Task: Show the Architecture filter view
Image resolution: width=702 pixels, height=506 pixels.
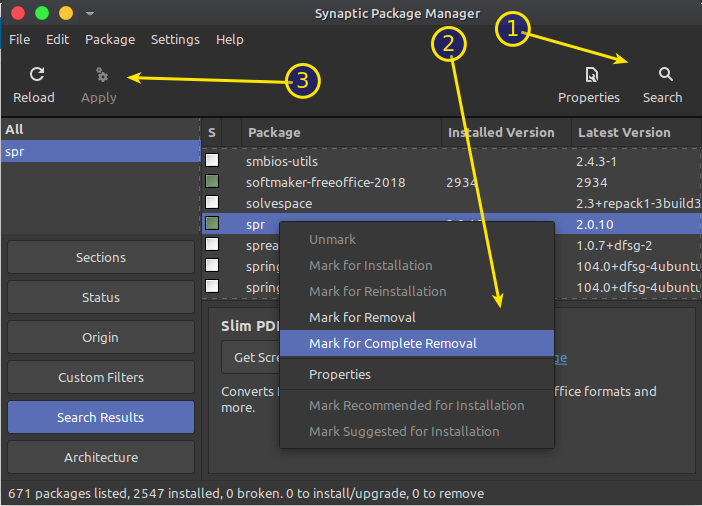Action: pyautogui.click(x=101, y=457)
